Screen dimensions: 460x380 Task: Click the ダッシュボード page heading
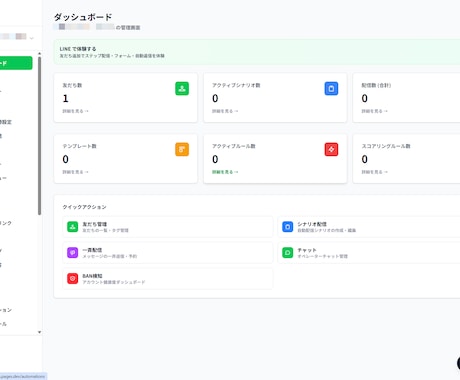(x=83, y=17)
